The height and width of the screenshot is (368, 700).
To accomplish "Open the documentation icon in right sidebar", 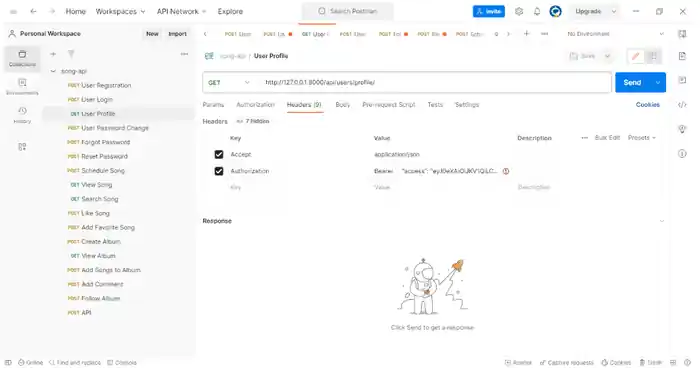I will (x=682, y=56).
